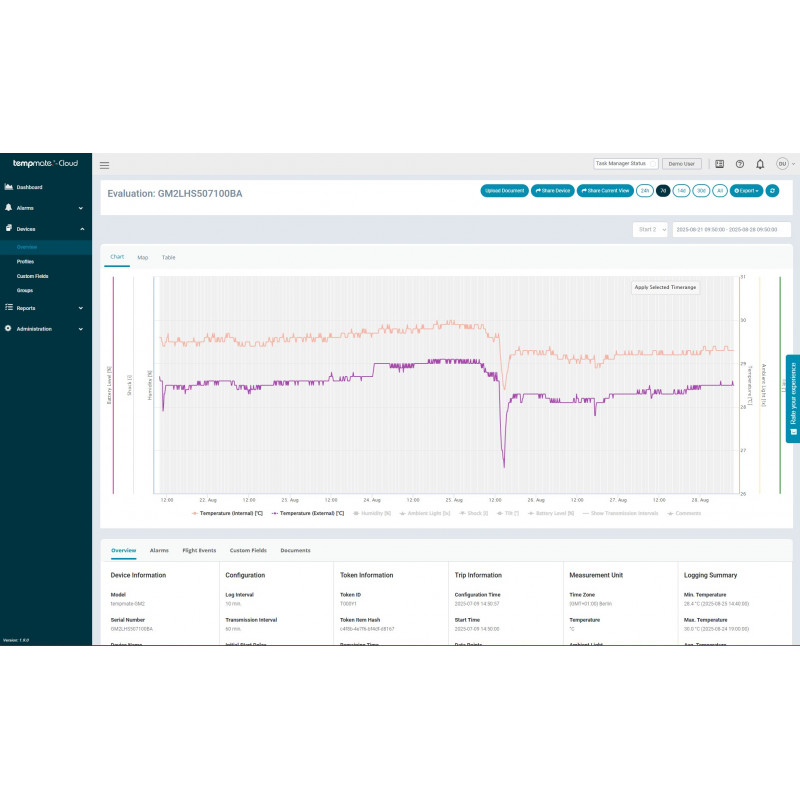Open the contact card icon in header
This screenshot has width=800, height=800.
[719, 164]
